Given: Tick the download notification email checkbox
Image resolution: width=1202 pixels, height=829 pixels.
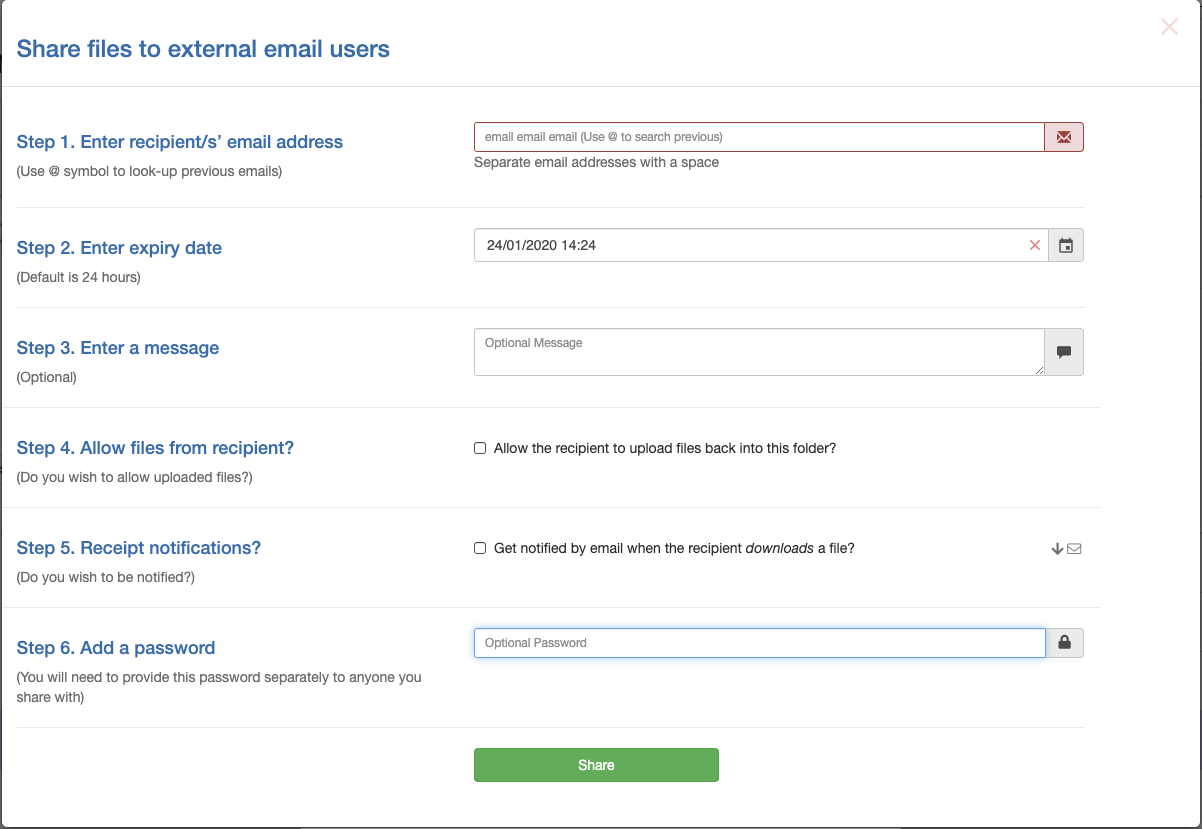Looking at the screenshot, I should tap(480, 548).
